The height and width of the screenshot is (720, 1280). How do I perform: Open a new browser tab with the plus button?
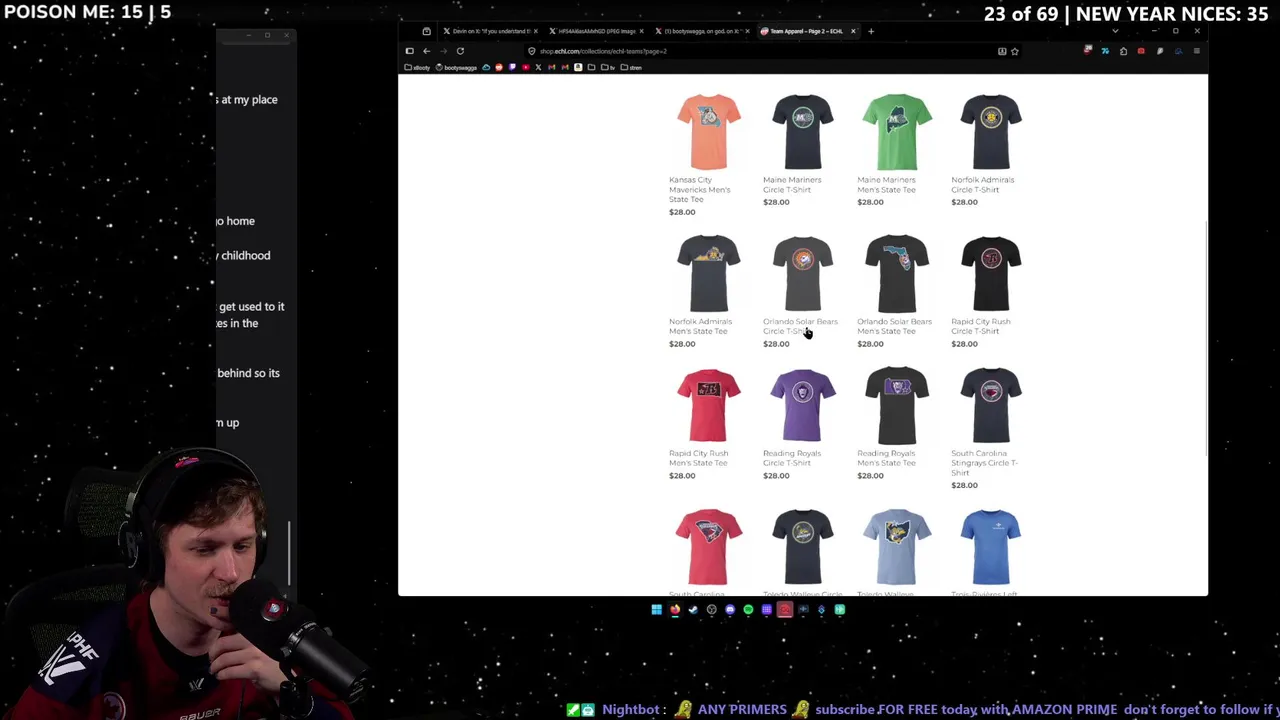click(x=871, y=31)
